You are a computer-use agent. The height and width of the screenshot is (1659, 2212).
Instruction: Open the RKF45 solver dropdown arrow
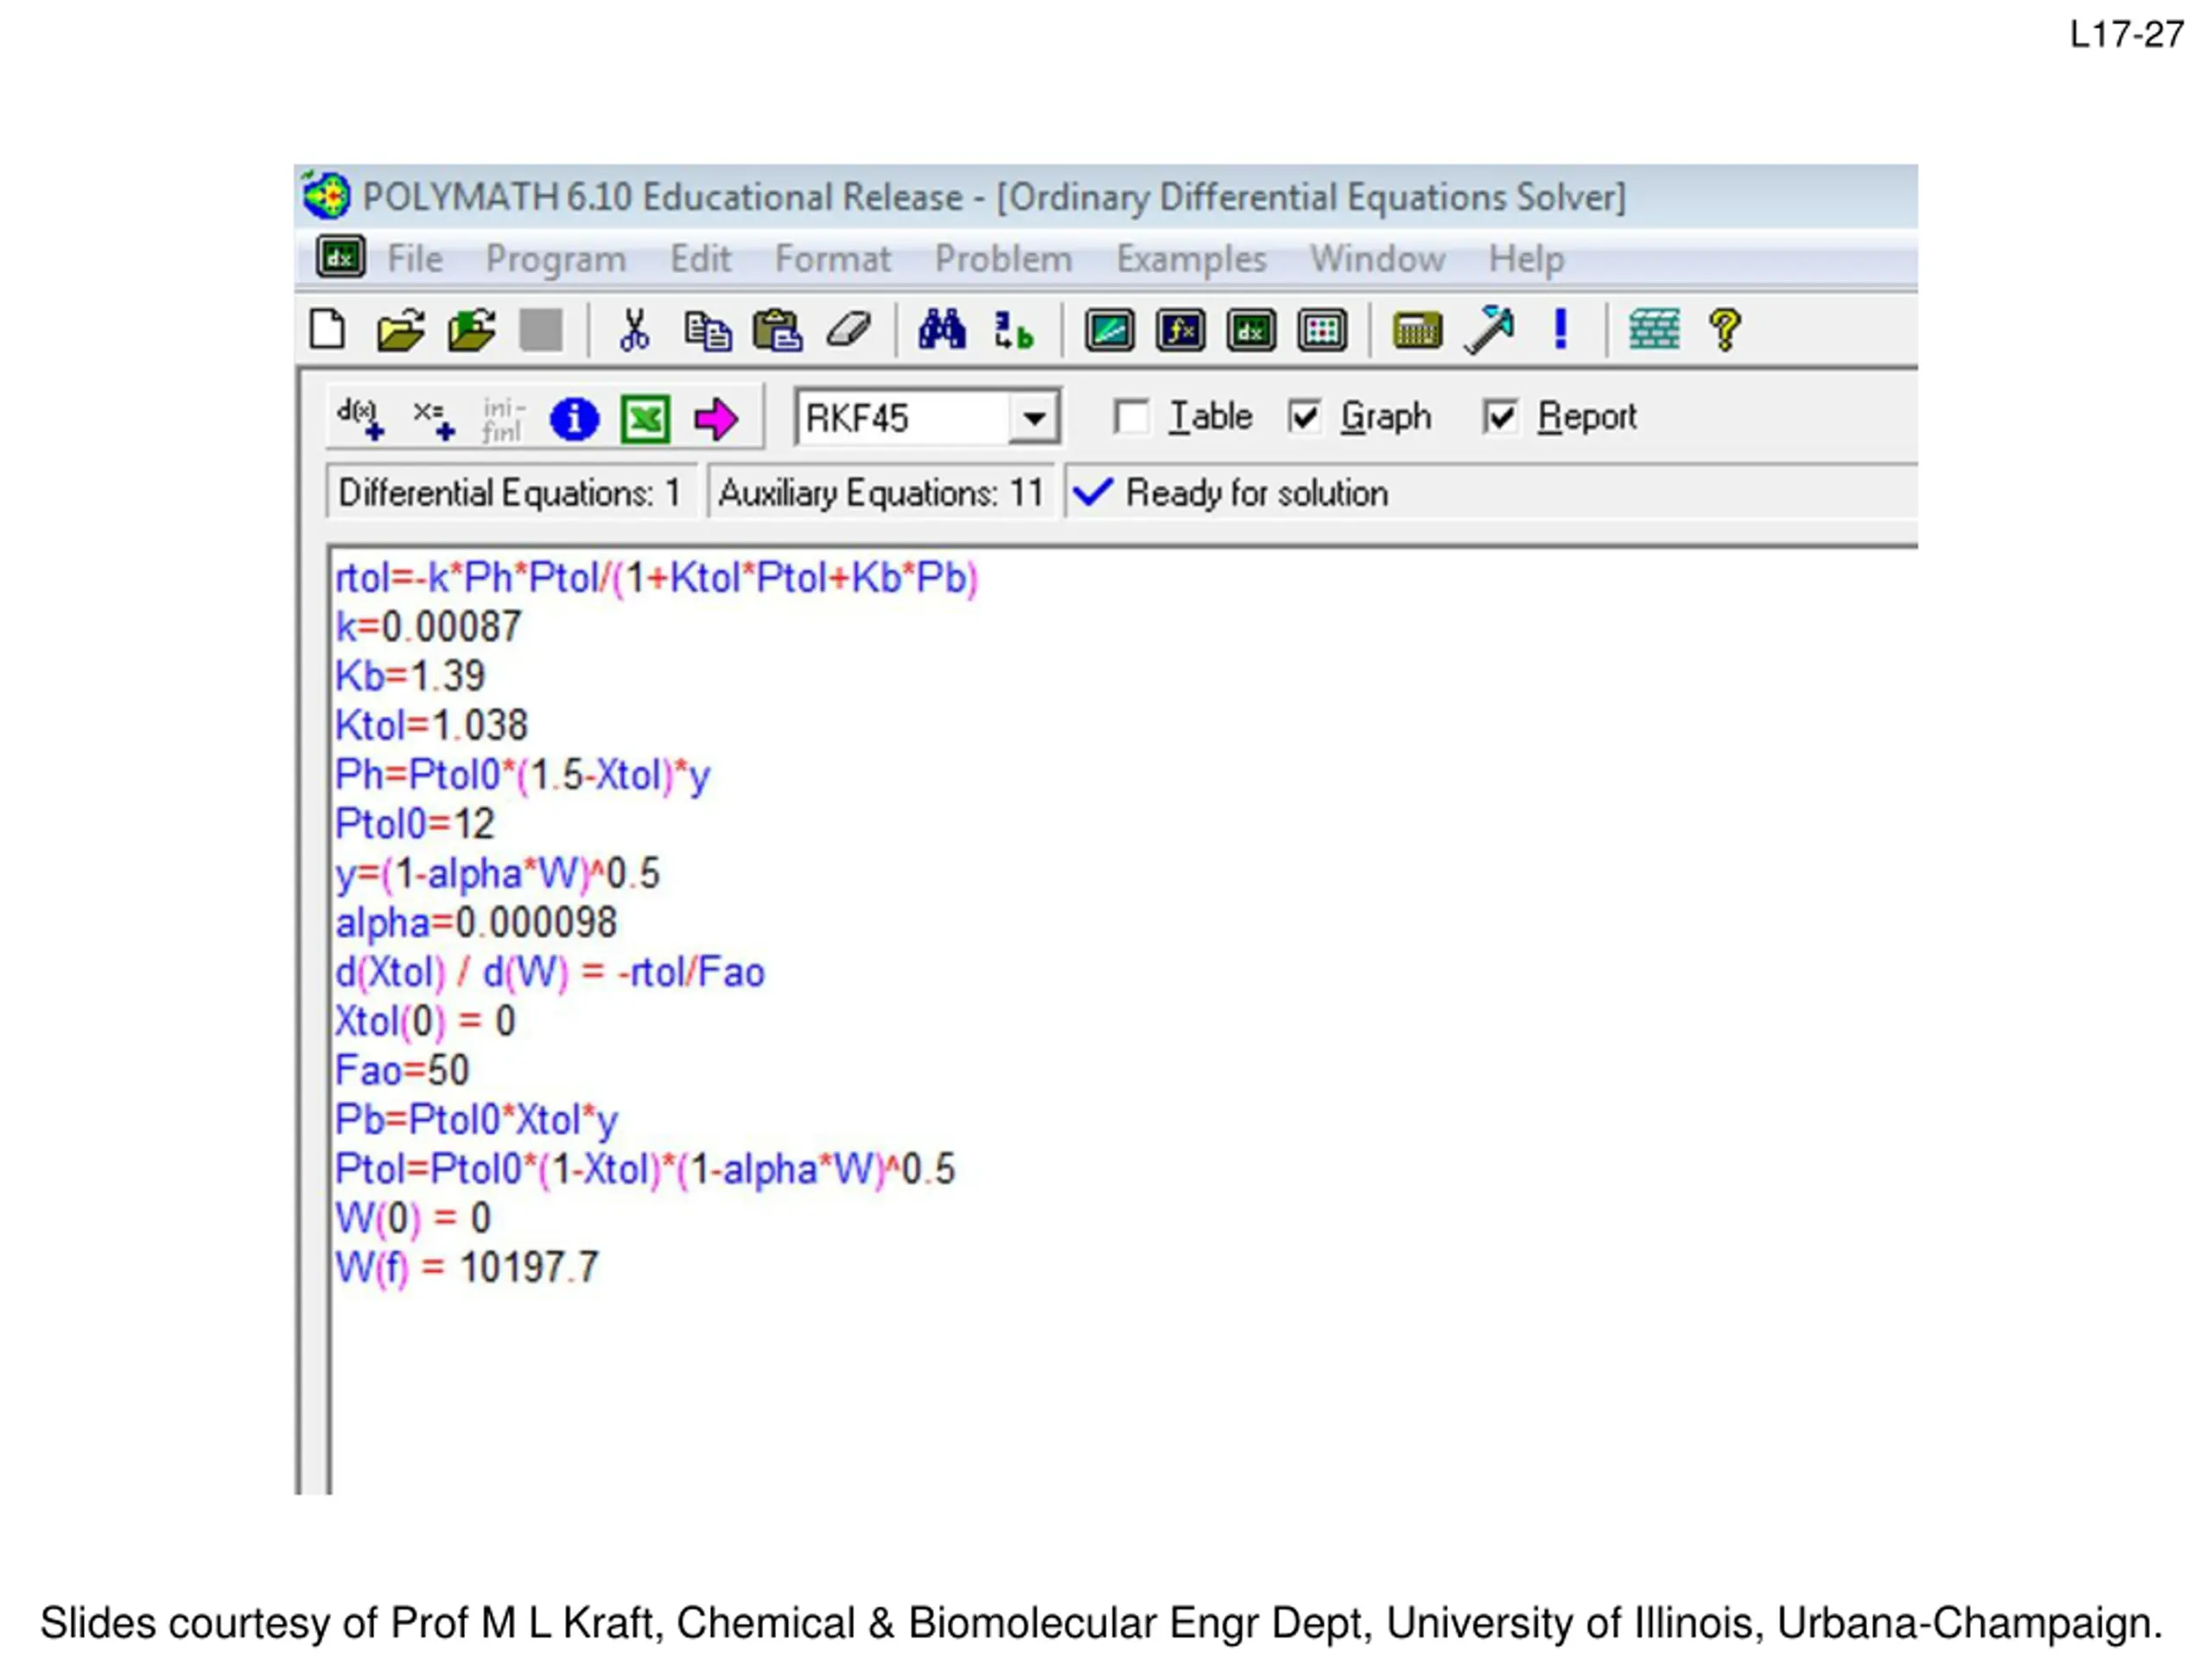click(1034, 418)
